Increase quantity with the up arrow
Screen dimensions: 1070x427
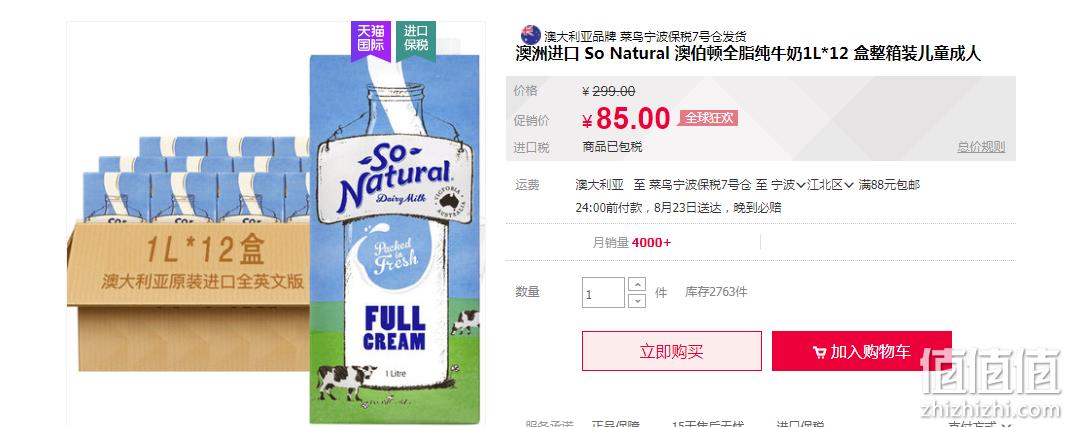[x=637, y=284]
